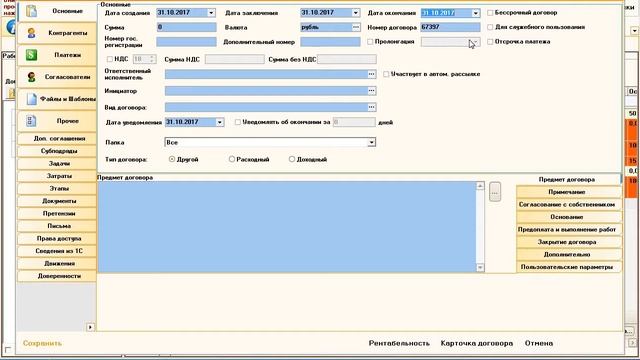640x360 pixels.
Task: Open the Письма tab
Action: point(57,226)
